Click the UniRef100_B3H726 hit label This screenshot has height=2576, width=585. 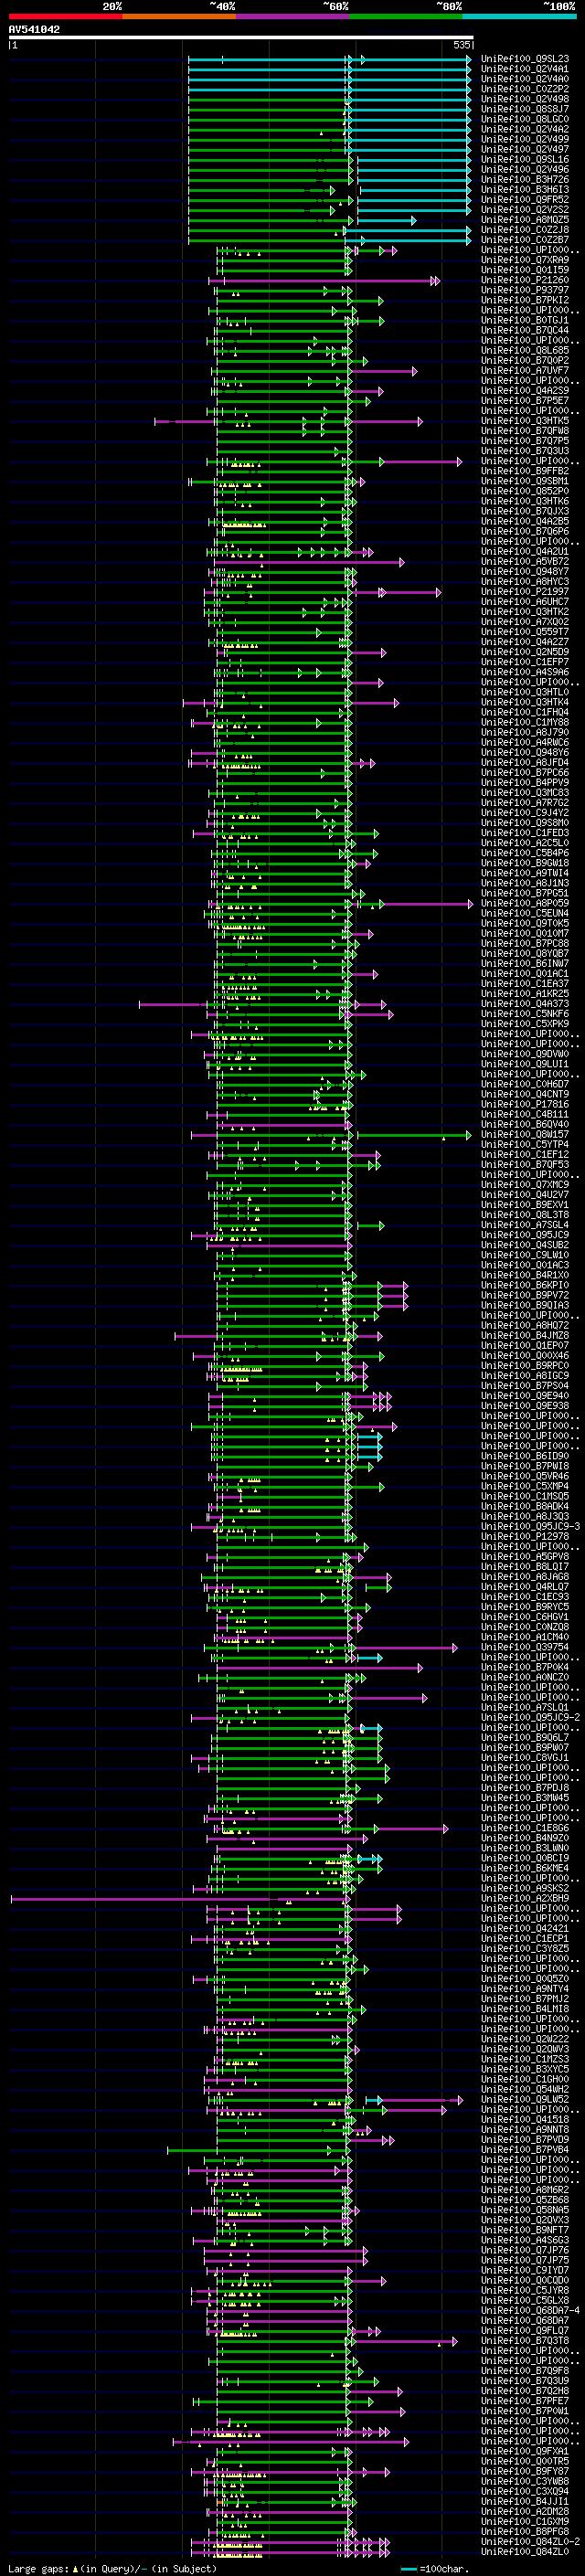[525, 179]
